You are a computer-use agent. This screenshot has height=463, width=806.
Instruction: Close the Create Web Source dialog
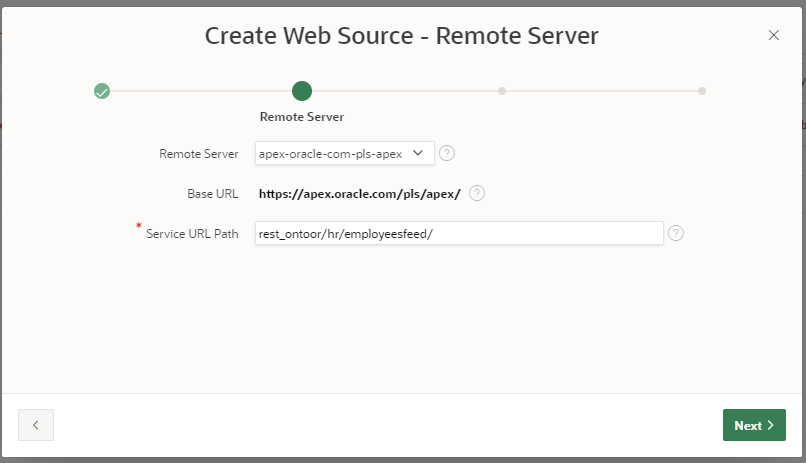[x=773, y=35]
